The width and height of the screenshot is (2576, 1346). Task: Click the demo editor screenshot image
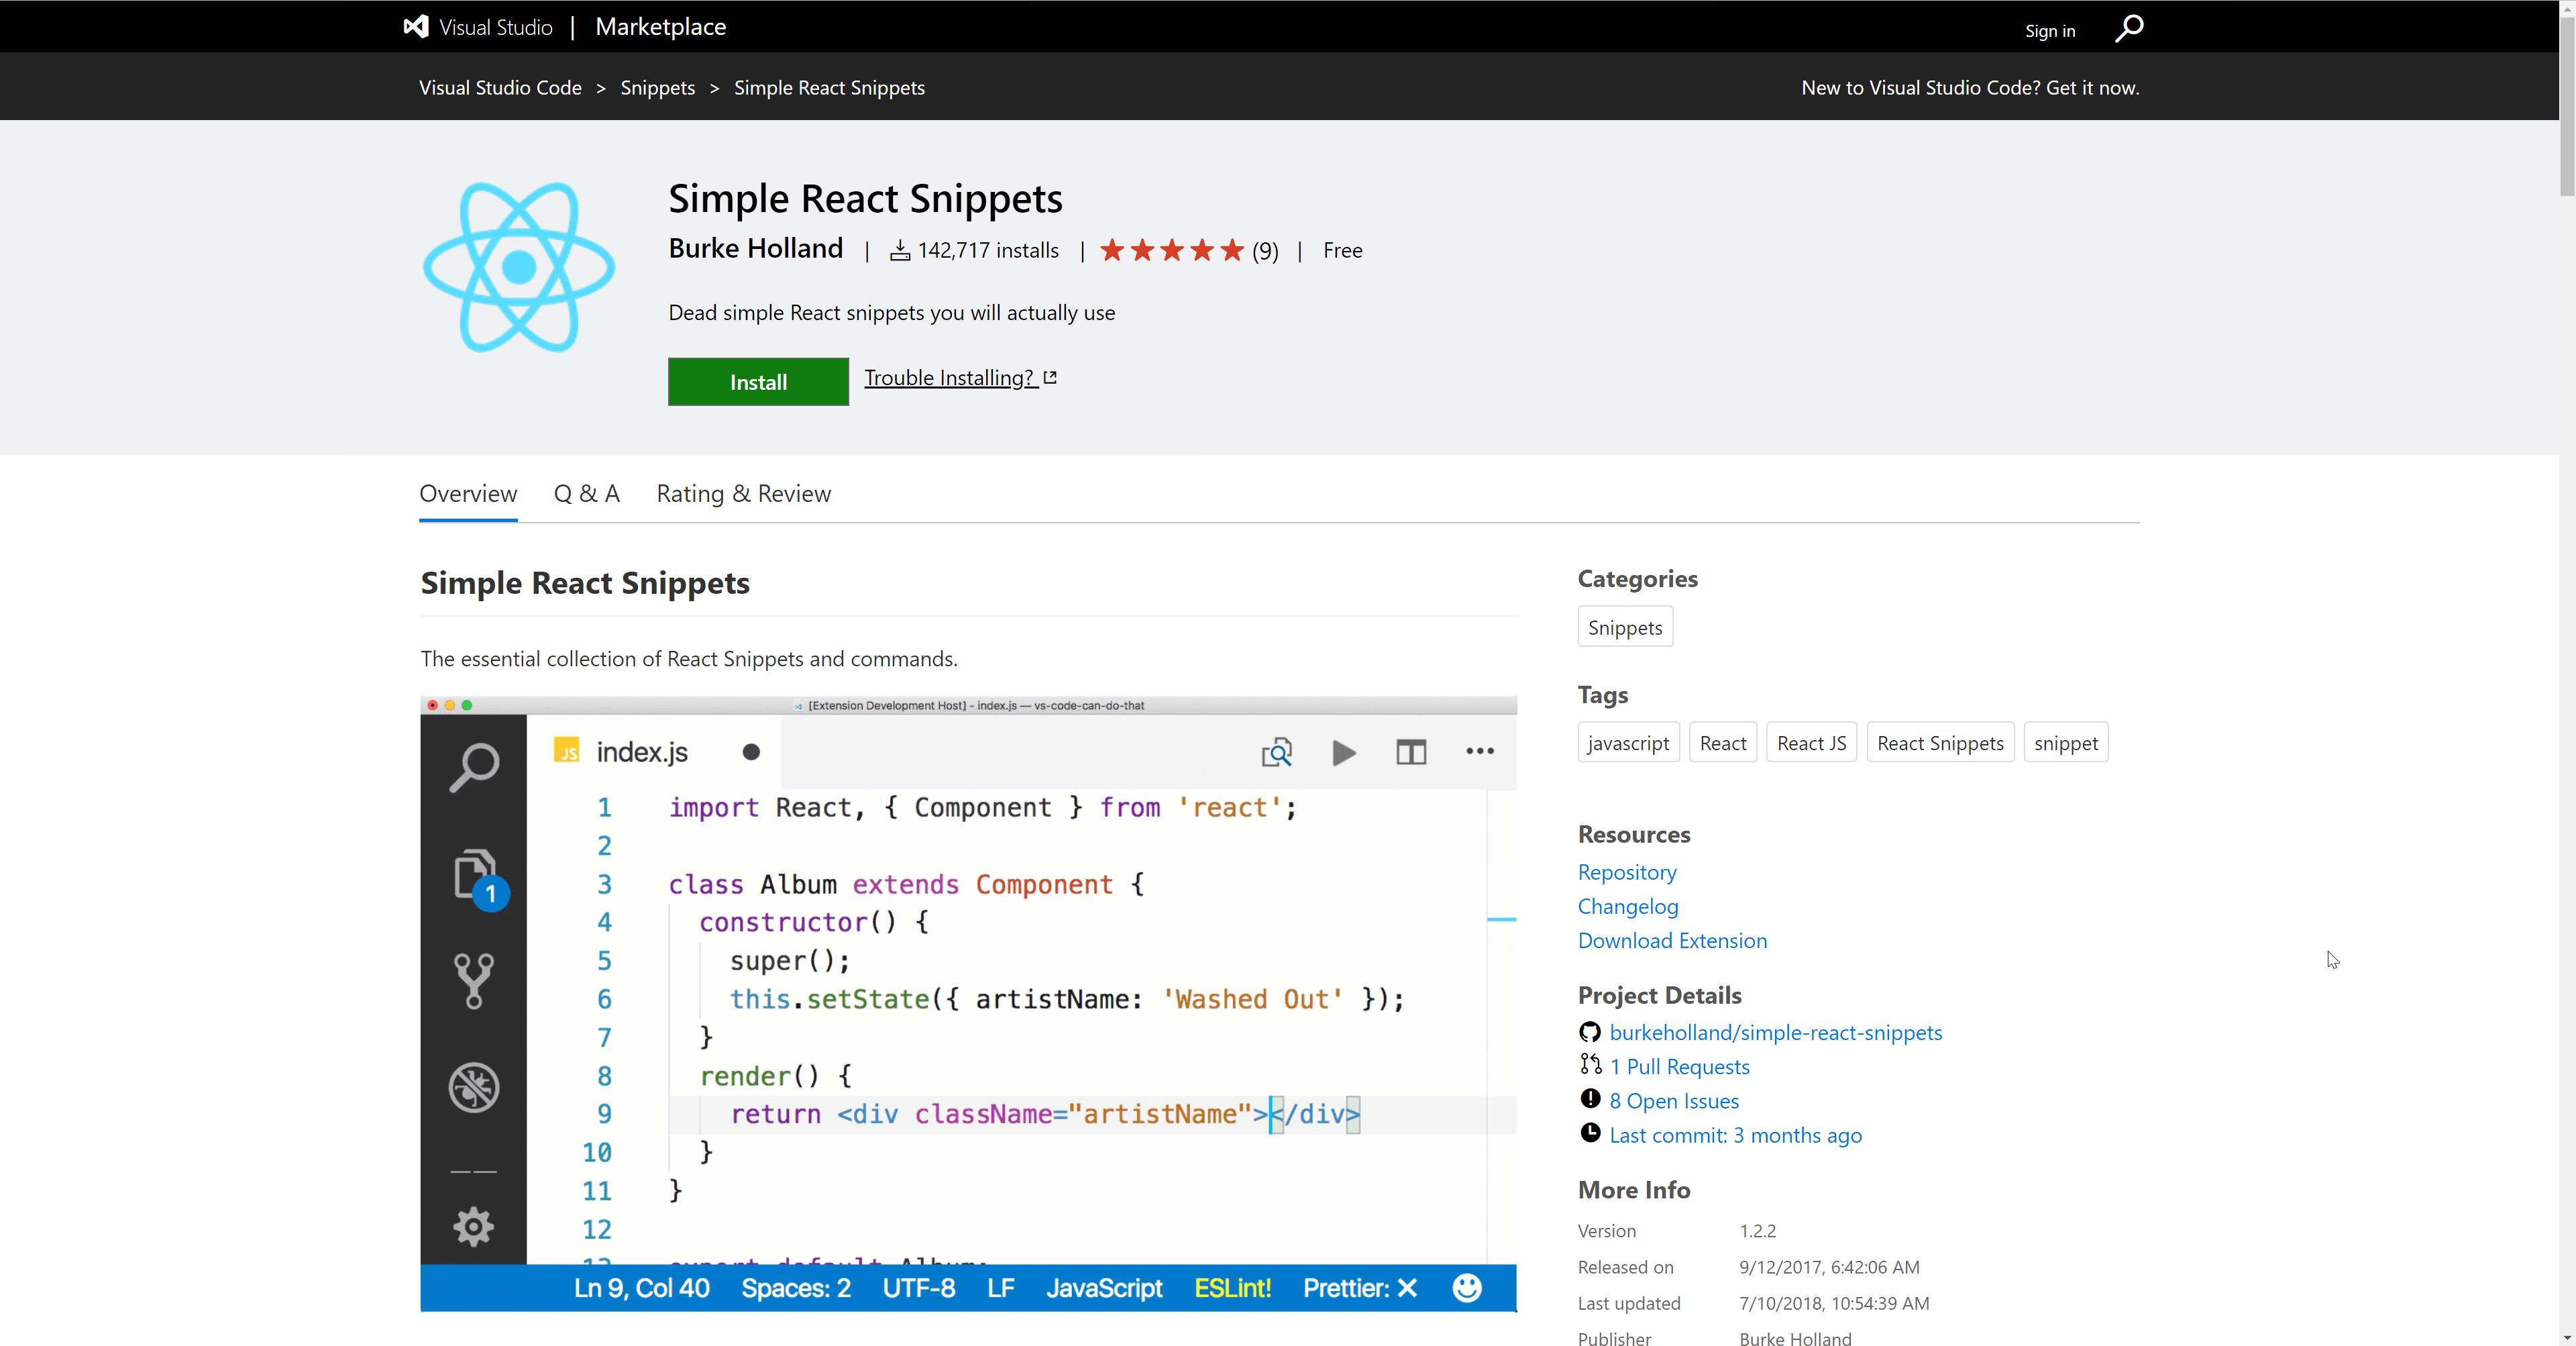click(968, 1004)
